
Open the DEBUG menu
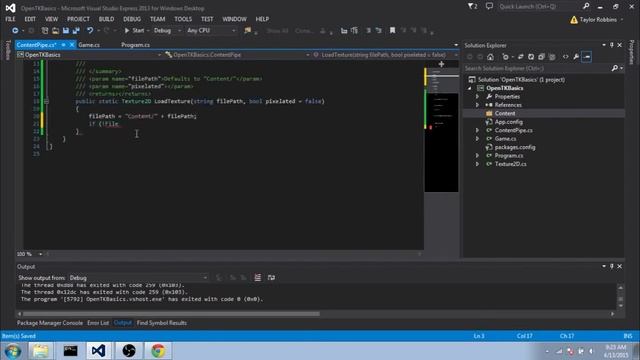tap(132, 19)
